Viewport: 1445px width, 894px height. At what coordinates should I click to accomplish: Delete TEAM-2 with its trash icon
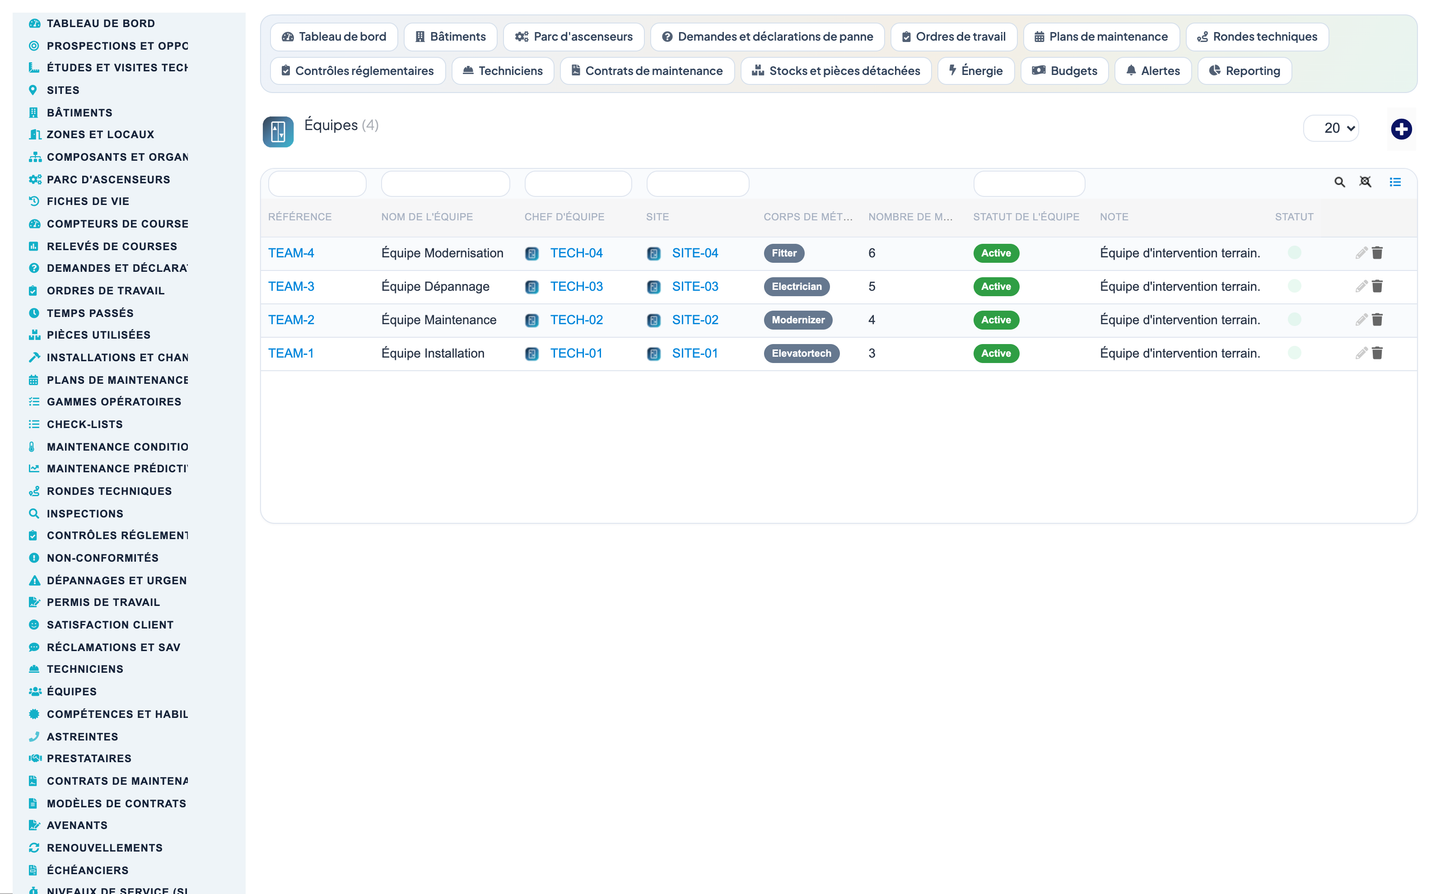(x=1377, y=320)
